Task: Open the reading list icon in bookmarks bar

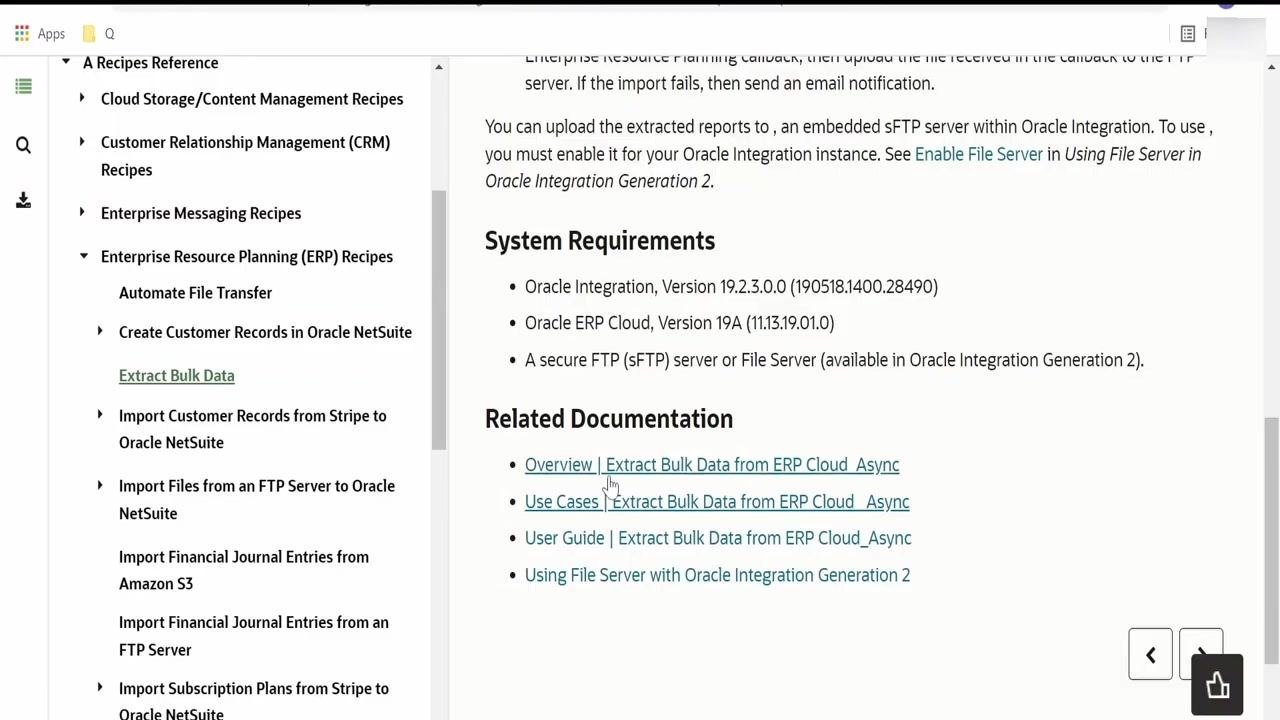Action: point(1188,33)
